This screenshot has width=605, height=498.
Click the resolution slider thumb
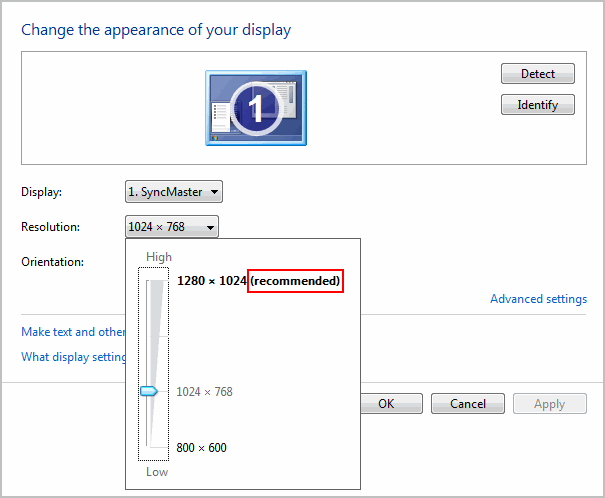tap(149, 391)
